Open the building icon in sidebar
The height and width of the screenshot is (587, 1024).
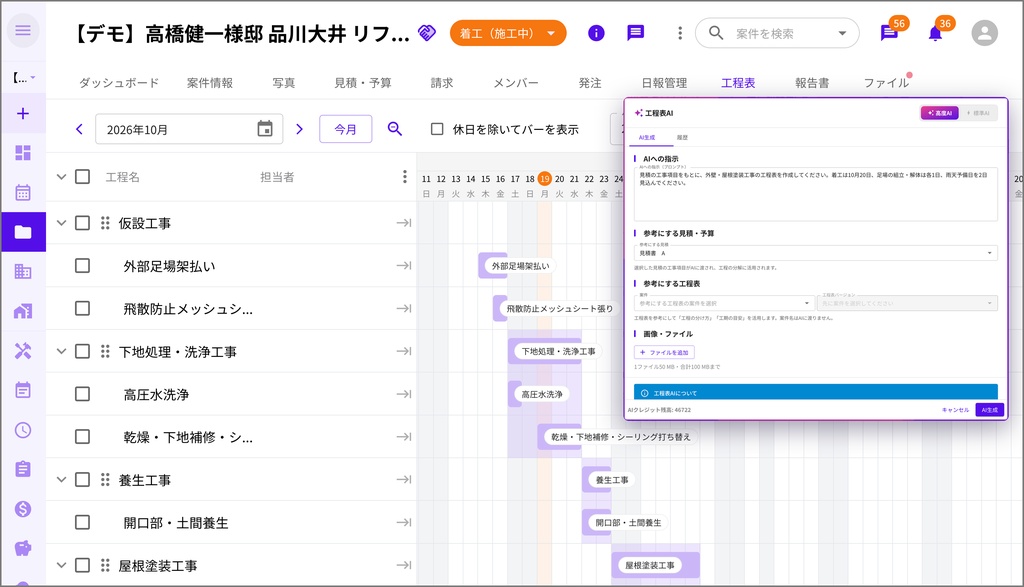[x=23, y=272]
